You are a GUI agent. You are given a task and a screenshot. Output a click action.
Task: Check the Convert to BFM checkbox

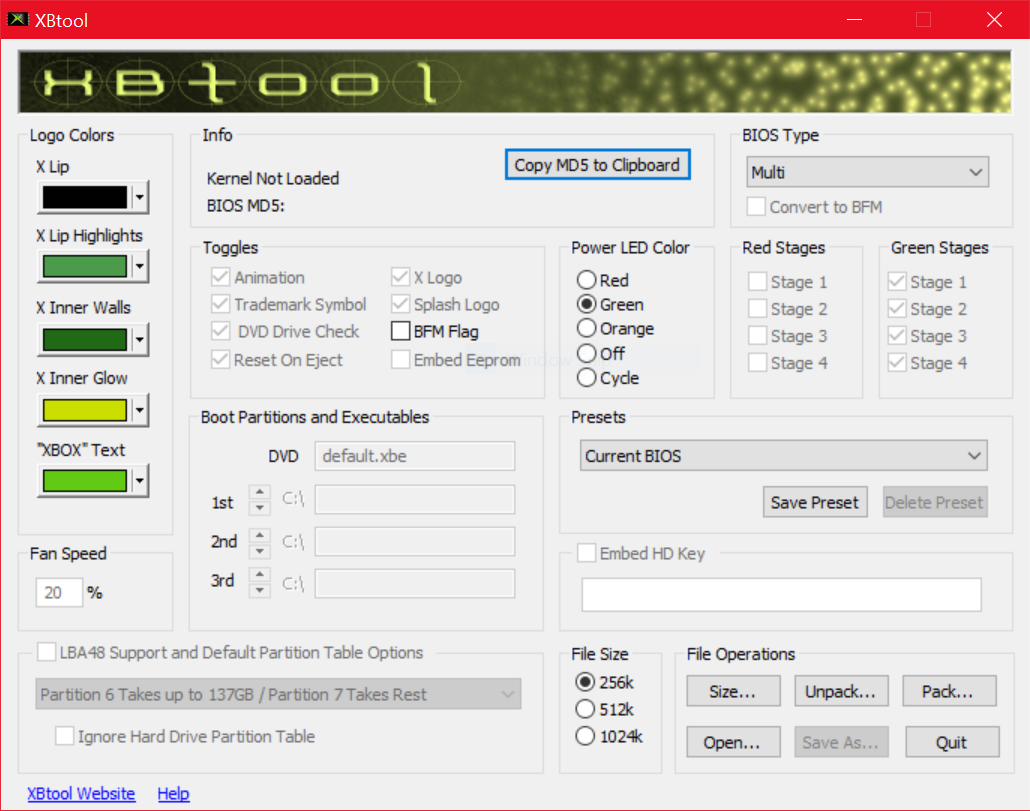pyautogui.click(x=756, y=207)
